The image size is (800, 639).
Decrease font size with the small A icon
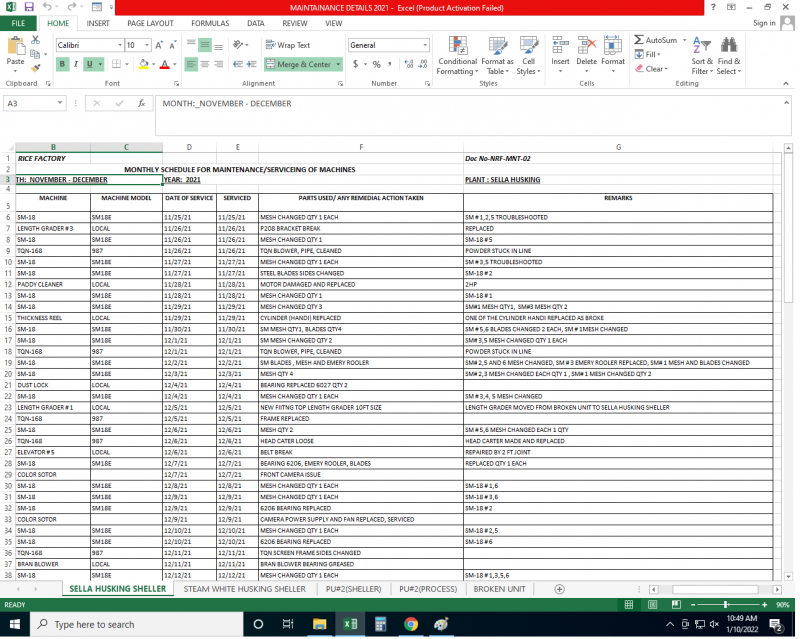tap(172, 45)
